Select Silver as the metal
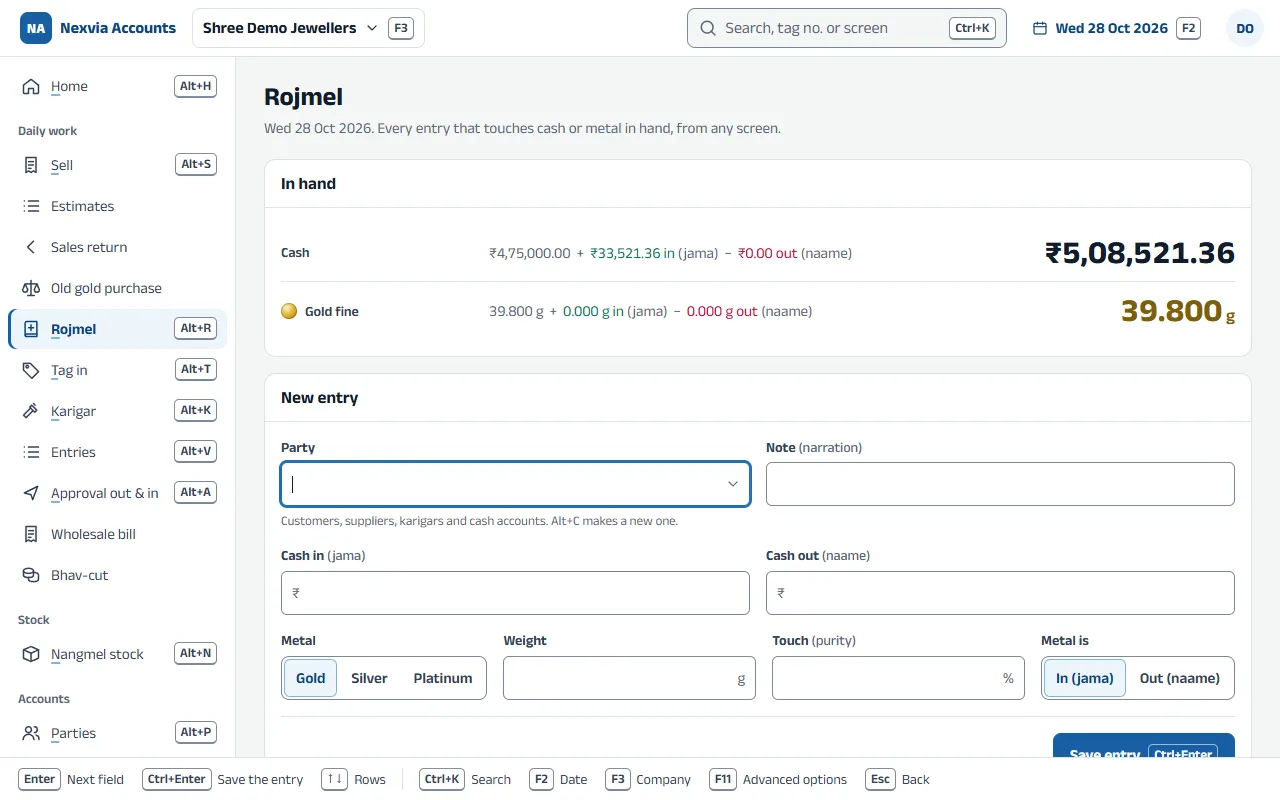Image resolution: width=1280 pixels, height=800 pixels. pyautogui.click(x=369, y=678)
